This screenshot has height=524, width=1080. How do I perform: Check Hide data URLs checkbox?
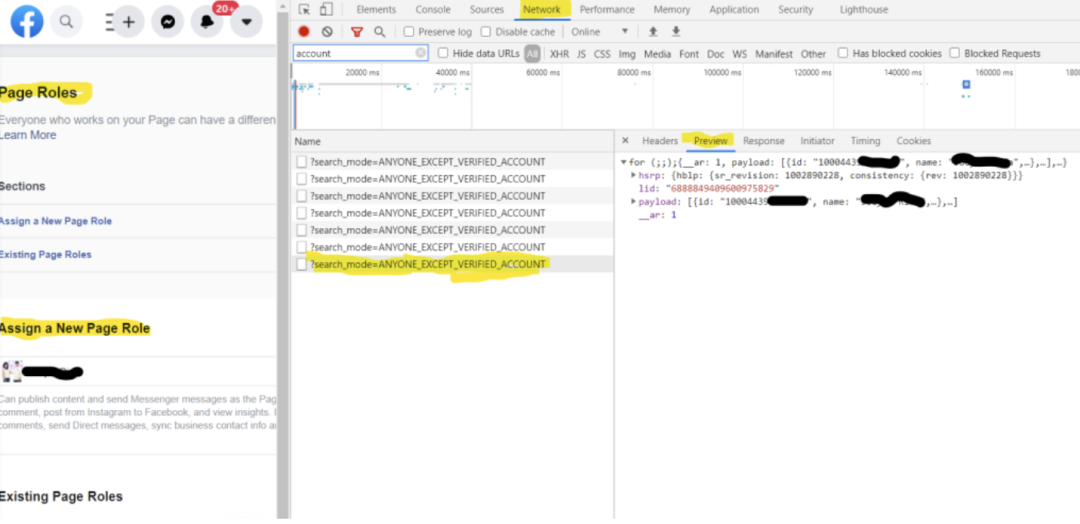(x=444, y=53)
